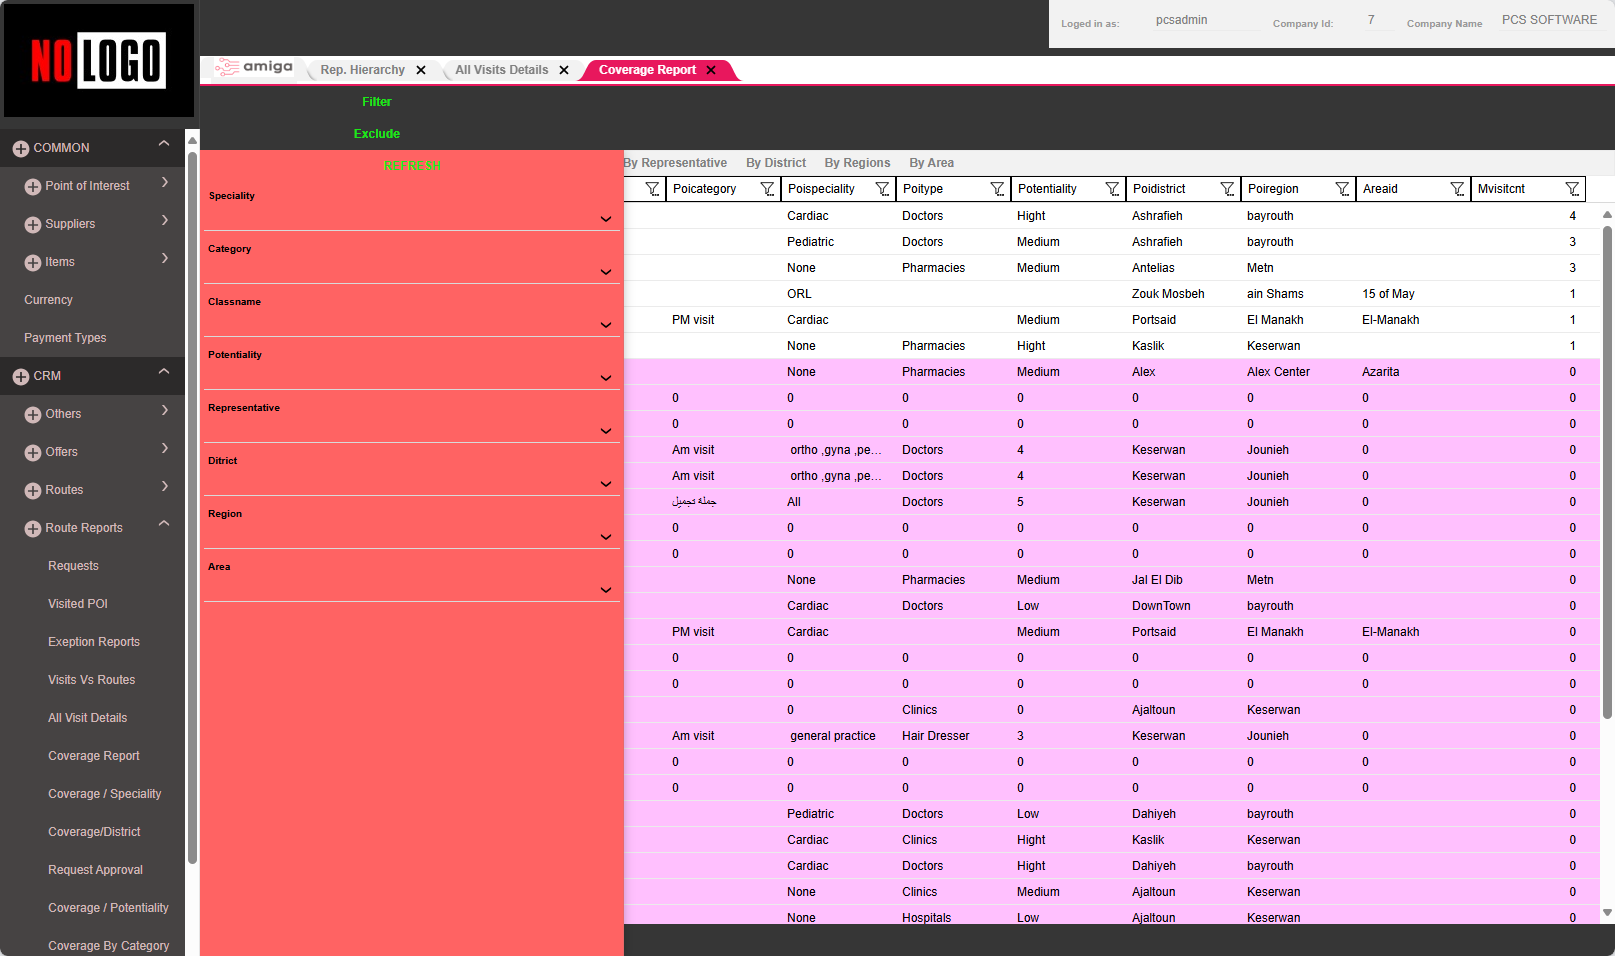Switch to the All Visits Details tab
The image size is (1615, 956).
tap(501, 70)
